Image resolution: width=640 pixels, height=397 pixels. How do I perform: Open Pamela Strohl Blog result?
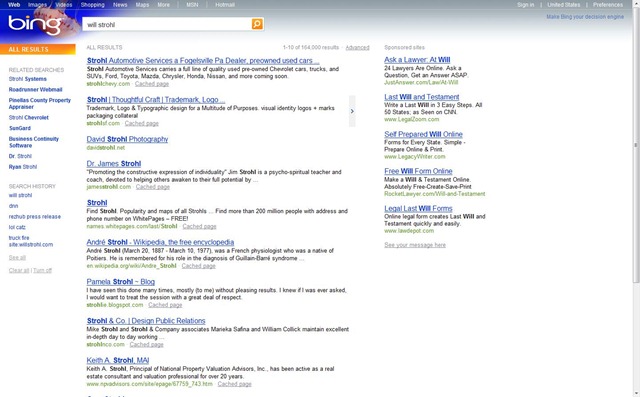(x=120, y=282)
